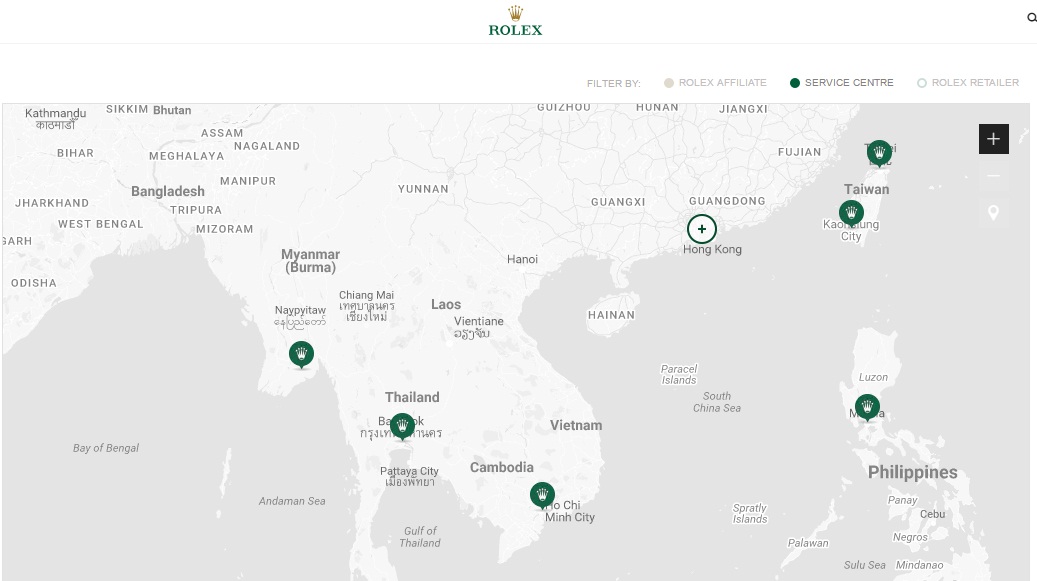Click the Myanmar service centre marker
Screen dimensions: 1037x581
coord(301,354)
